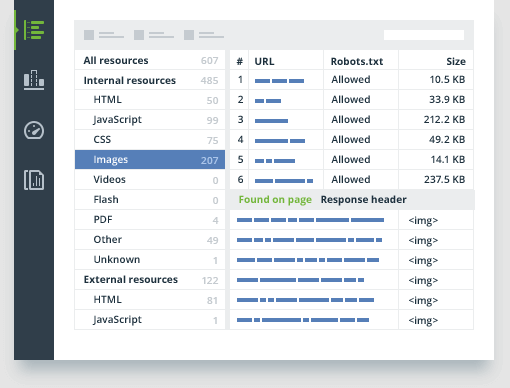This screenshot has width=510, height=388.
Task: Open the reports document icon in sidebar
Action: (34, 180)
